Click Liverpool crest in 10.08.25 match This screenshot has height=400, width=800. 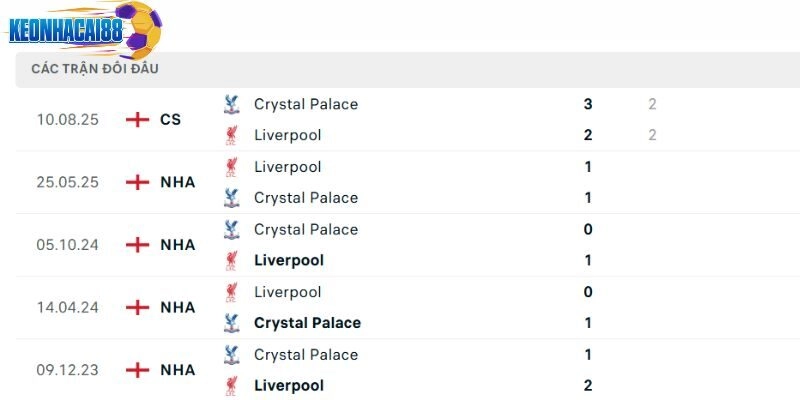(x=232, y=135)
